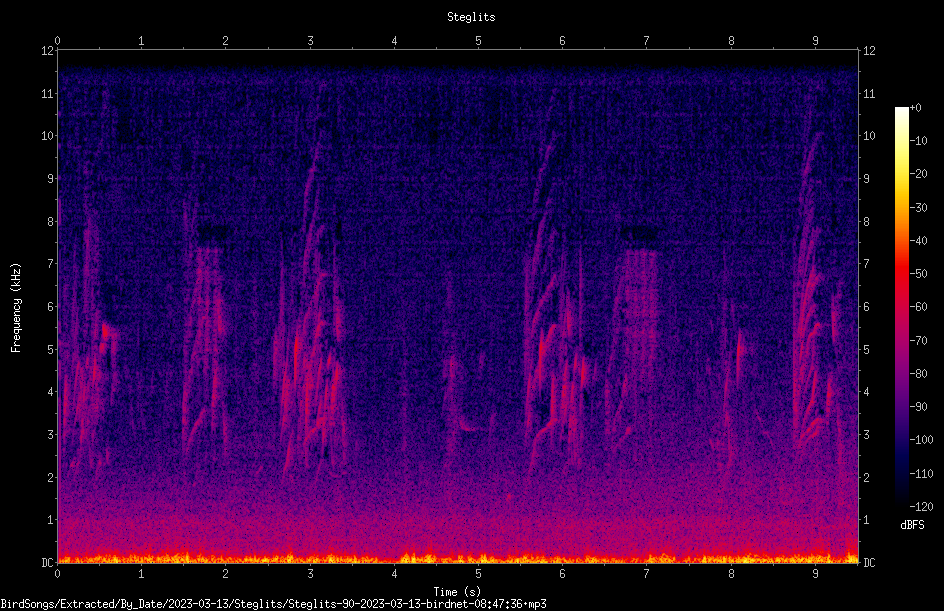This screenshot has width=944, height=611.
Task: Select the 0 second origin on bottom axis
Action: 57,574
